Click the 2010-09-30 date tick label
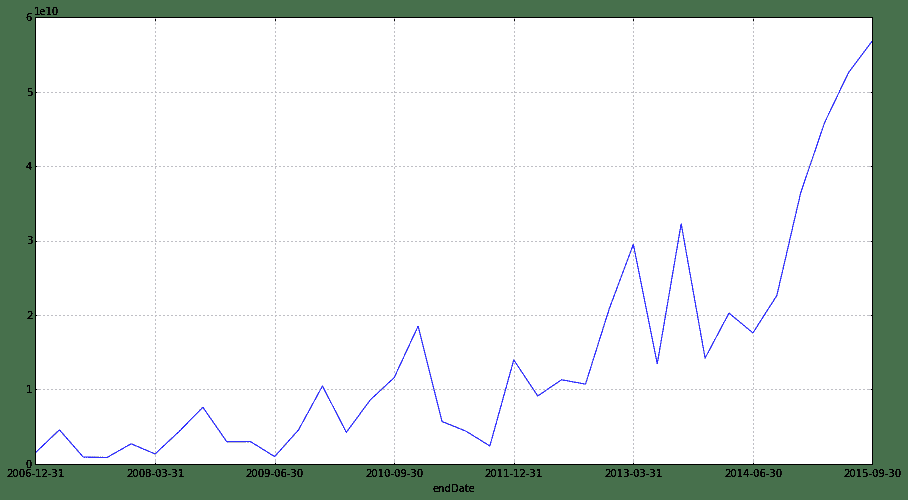Viewport: 908px width, 500px height. tap(394, 474)
